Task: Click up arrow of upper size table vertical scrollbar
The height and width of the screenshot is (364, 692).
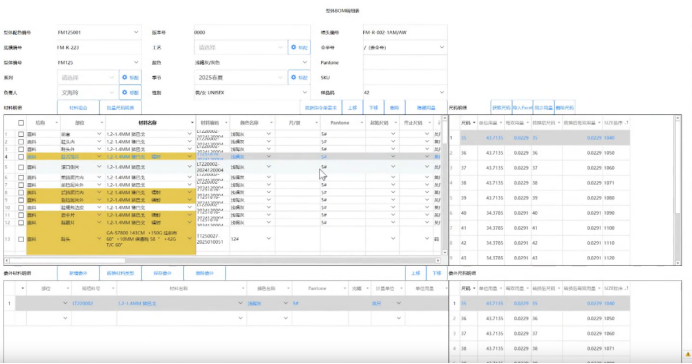Action: click(x=678, y=118)
